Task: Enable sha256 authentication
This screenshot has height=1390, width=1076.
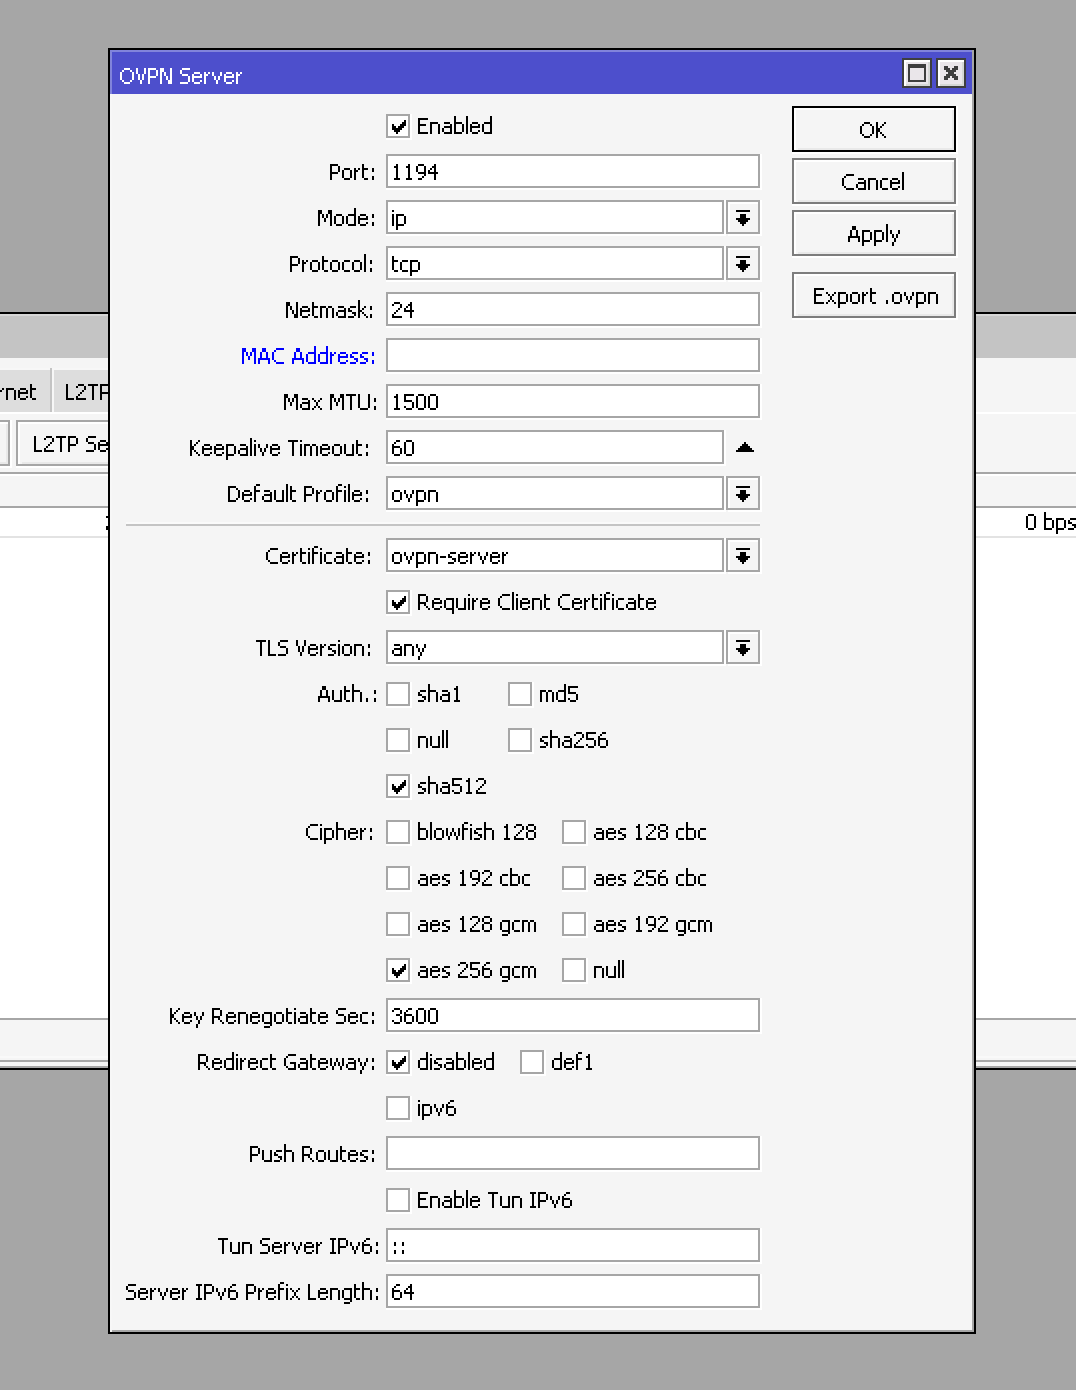Action: (x=520, y=740)
